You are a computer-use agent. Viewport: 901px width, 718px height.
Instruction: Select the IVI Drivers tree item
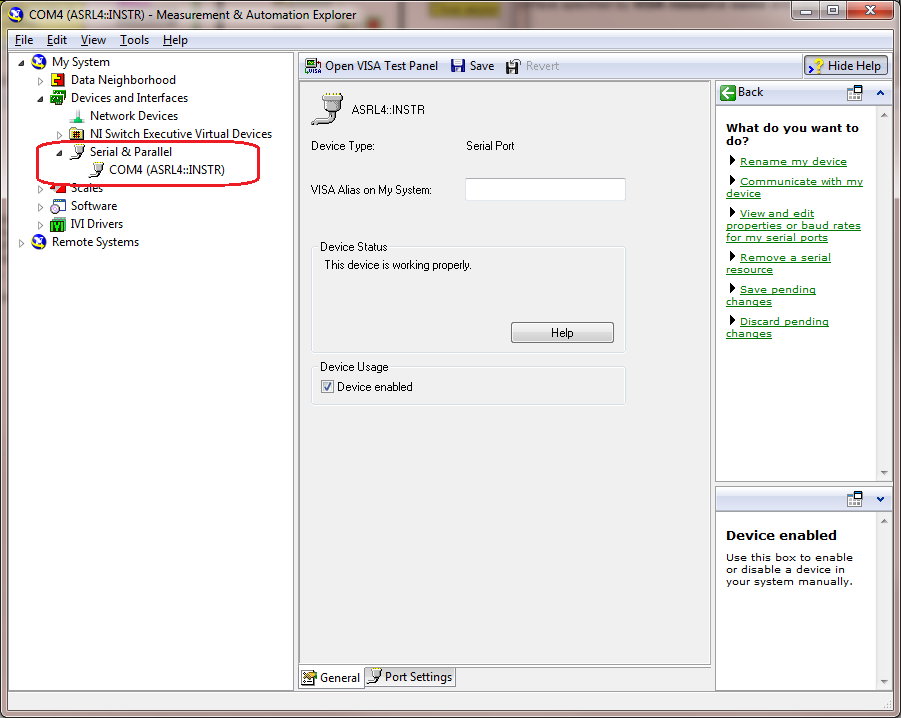97,224
